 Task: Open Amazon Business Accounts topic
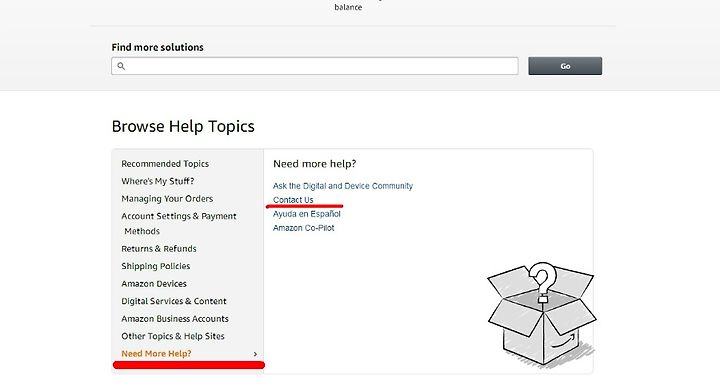coord(175,319)
